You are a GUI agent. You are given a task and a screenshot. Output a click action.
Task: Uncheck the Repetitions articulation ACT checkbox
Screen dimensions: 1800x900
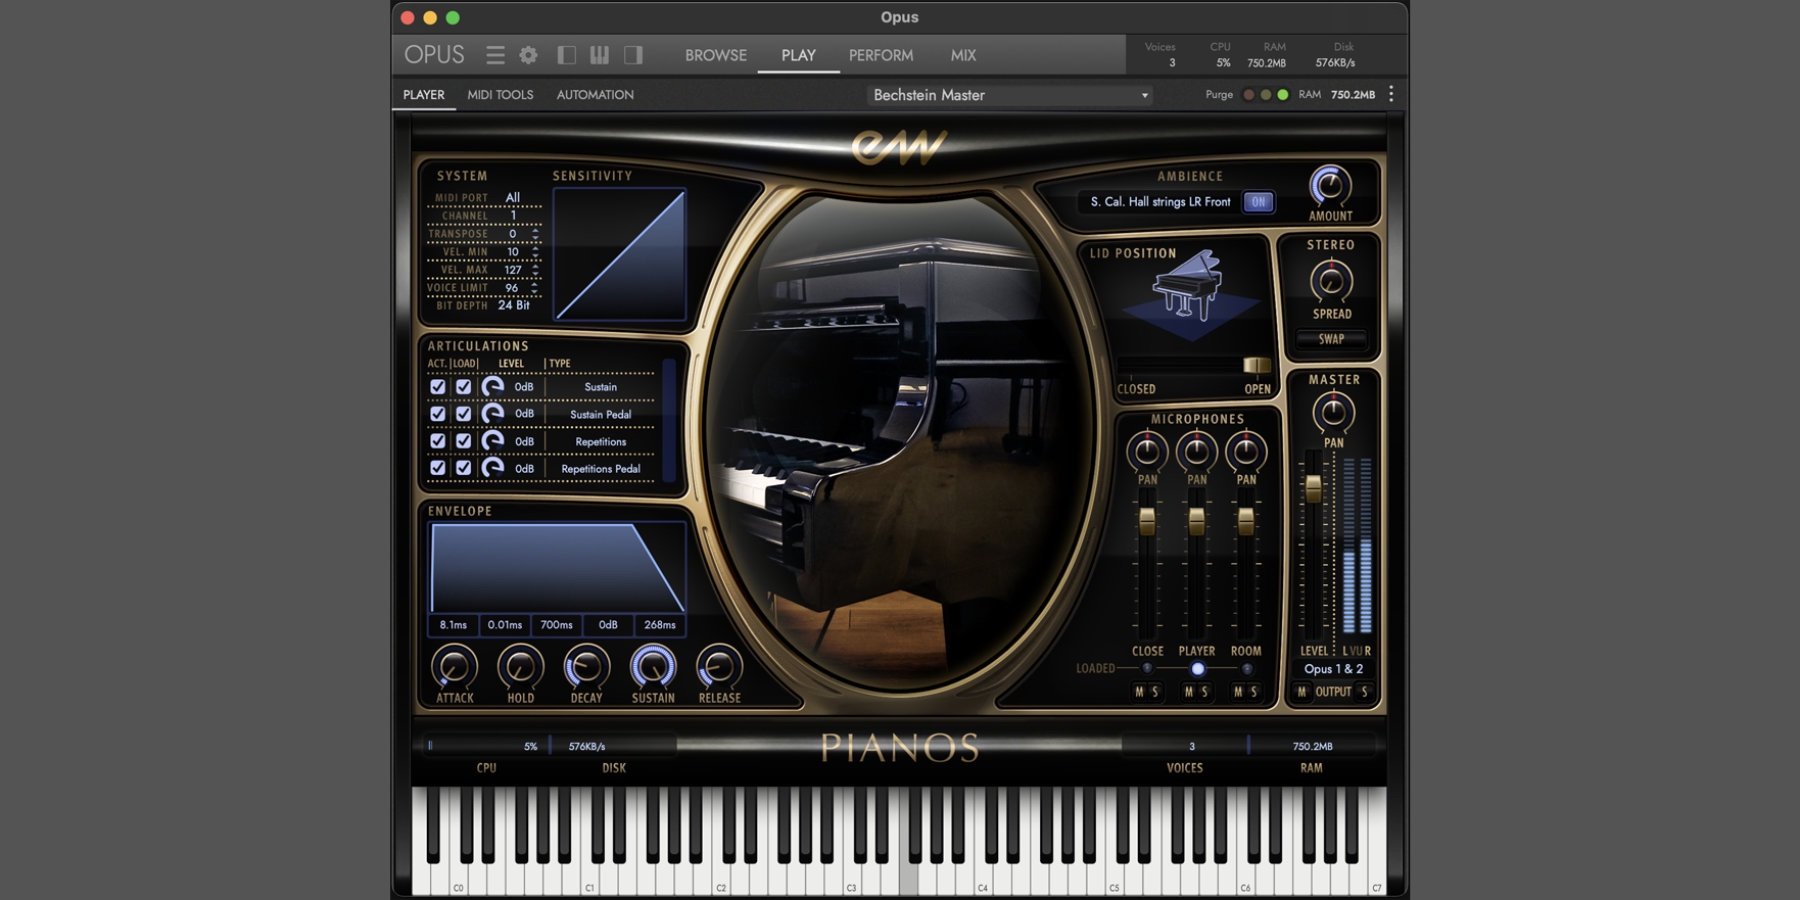tap(438, 441)
